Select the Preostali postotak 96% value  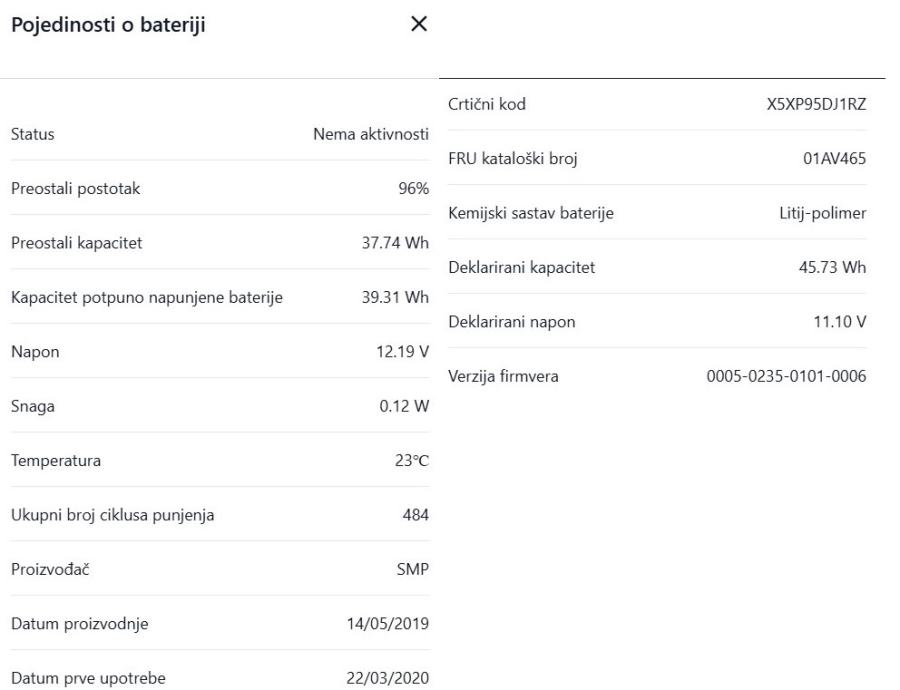(414, 189)
